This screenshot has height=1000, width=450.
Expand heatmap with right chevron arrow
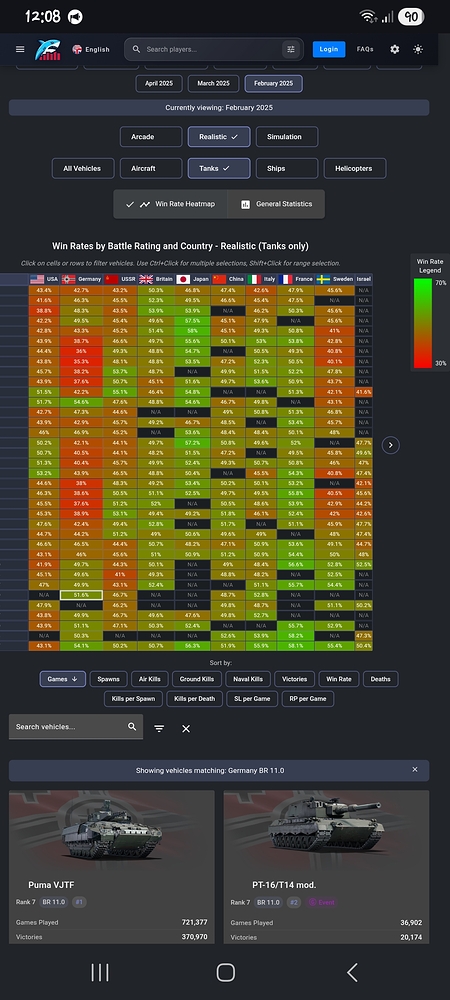[391, 445]
